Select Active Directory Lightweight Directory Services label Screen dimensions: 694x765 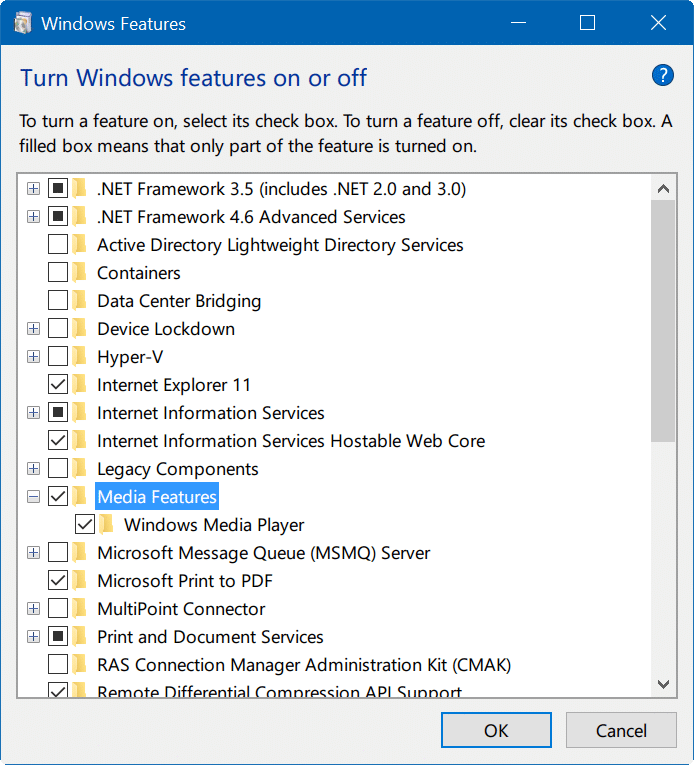[280, 245]
